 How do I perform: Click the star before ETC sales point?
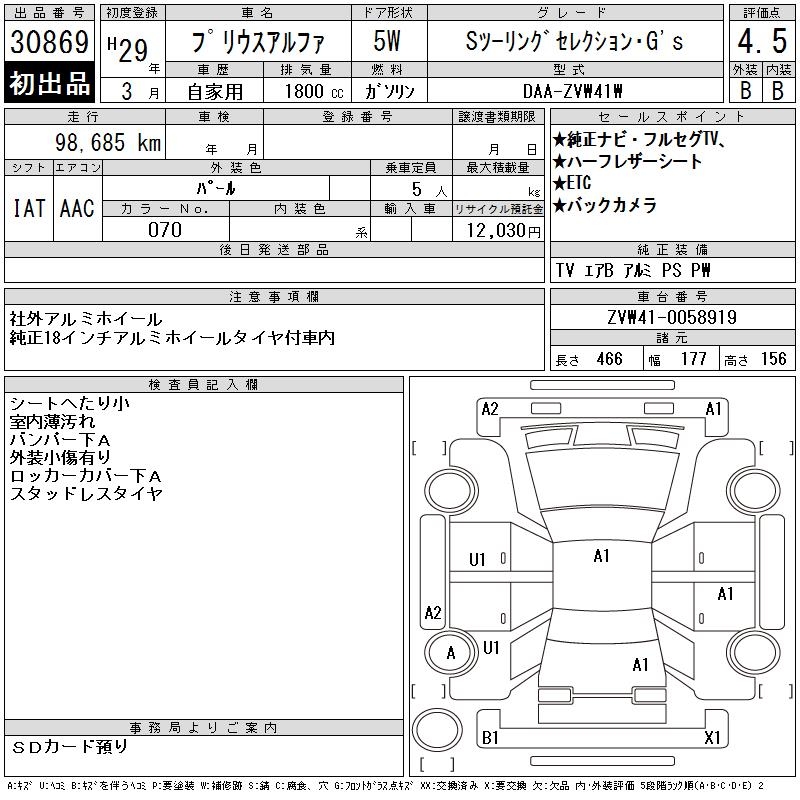point(559,183)
